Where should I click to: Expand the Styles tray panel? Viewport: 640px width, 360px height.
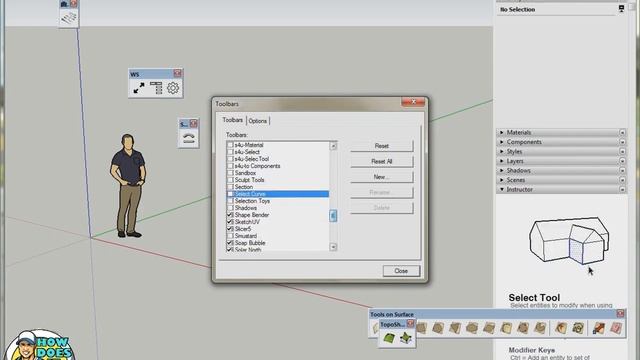502,151
